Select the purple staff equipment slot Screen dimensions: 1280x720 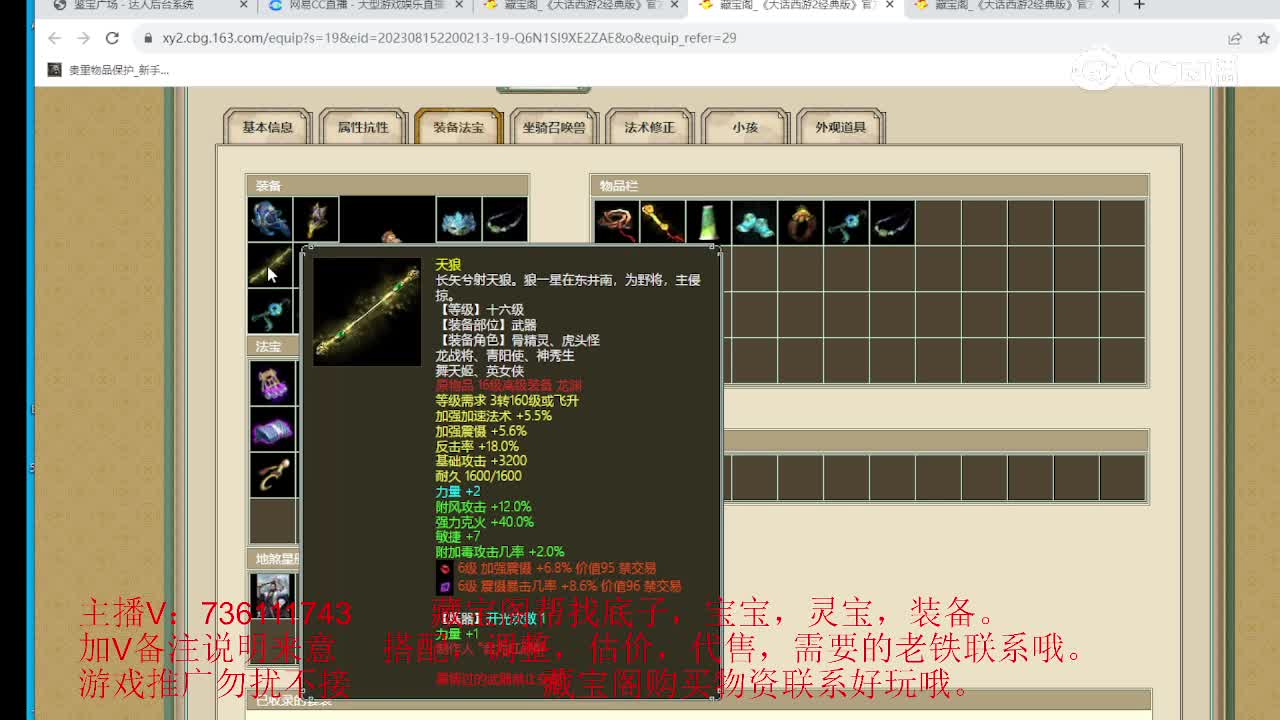(317, 220)
